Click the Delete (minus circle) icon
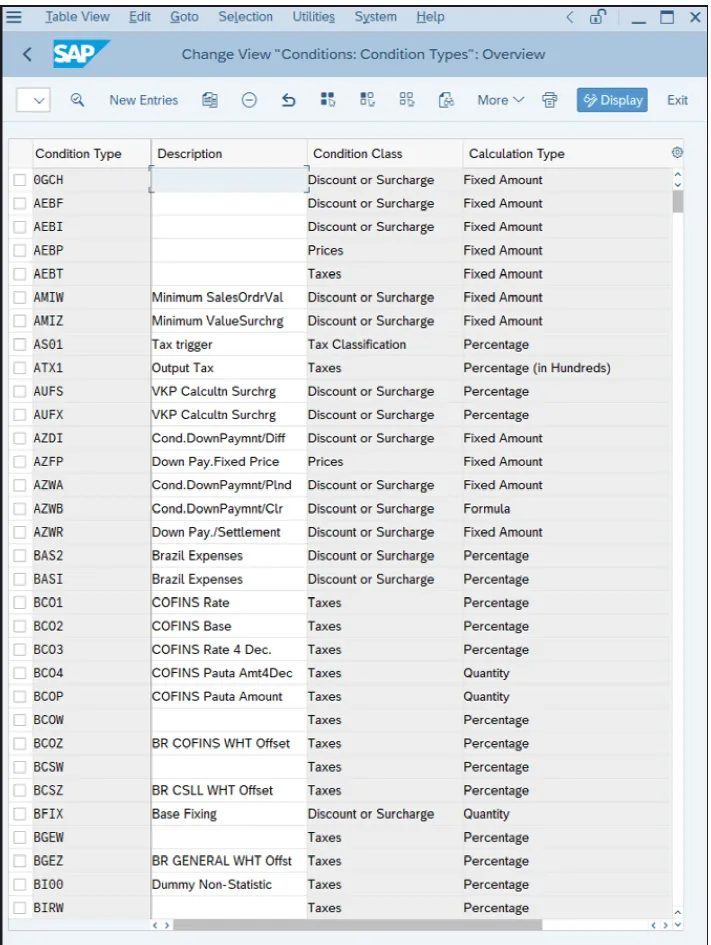The width and height of the screenshot is (711, 945). pos(249,100)
